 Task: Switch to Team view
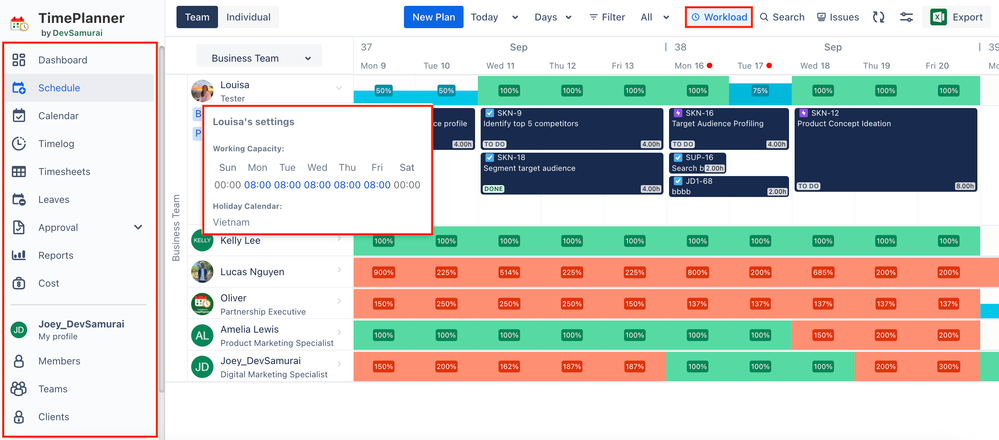198,17
